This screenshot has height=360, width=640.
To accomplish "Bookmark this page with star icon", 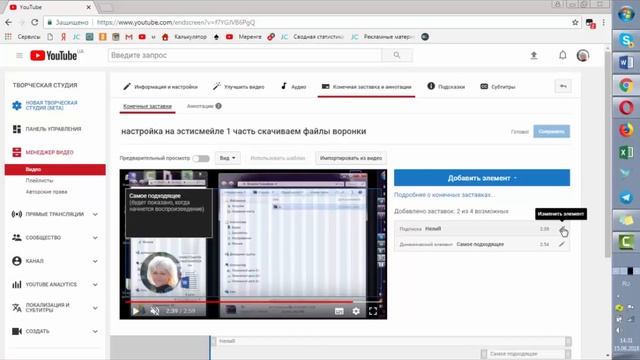I will (575, 22).
